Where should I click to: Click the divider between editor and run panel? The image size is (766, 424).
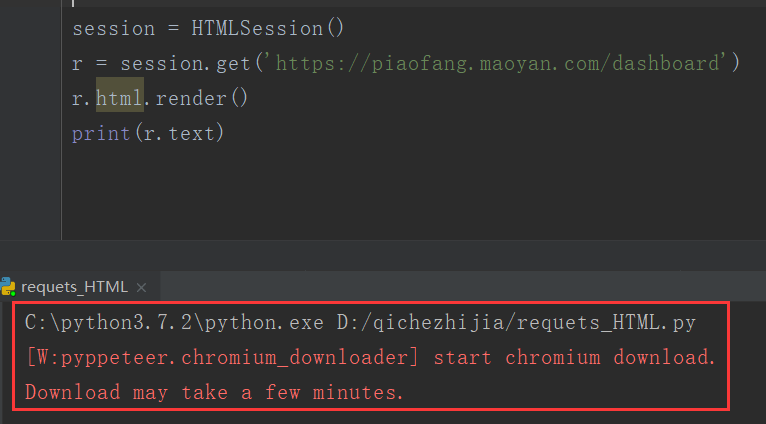(x=383, y=241)
